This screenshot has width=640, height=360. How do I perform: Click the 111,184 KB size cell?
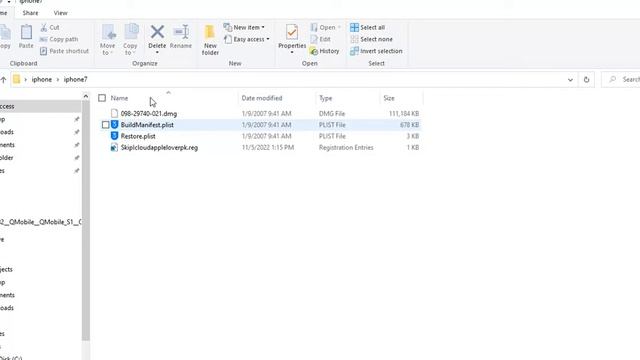click(404, 113)
